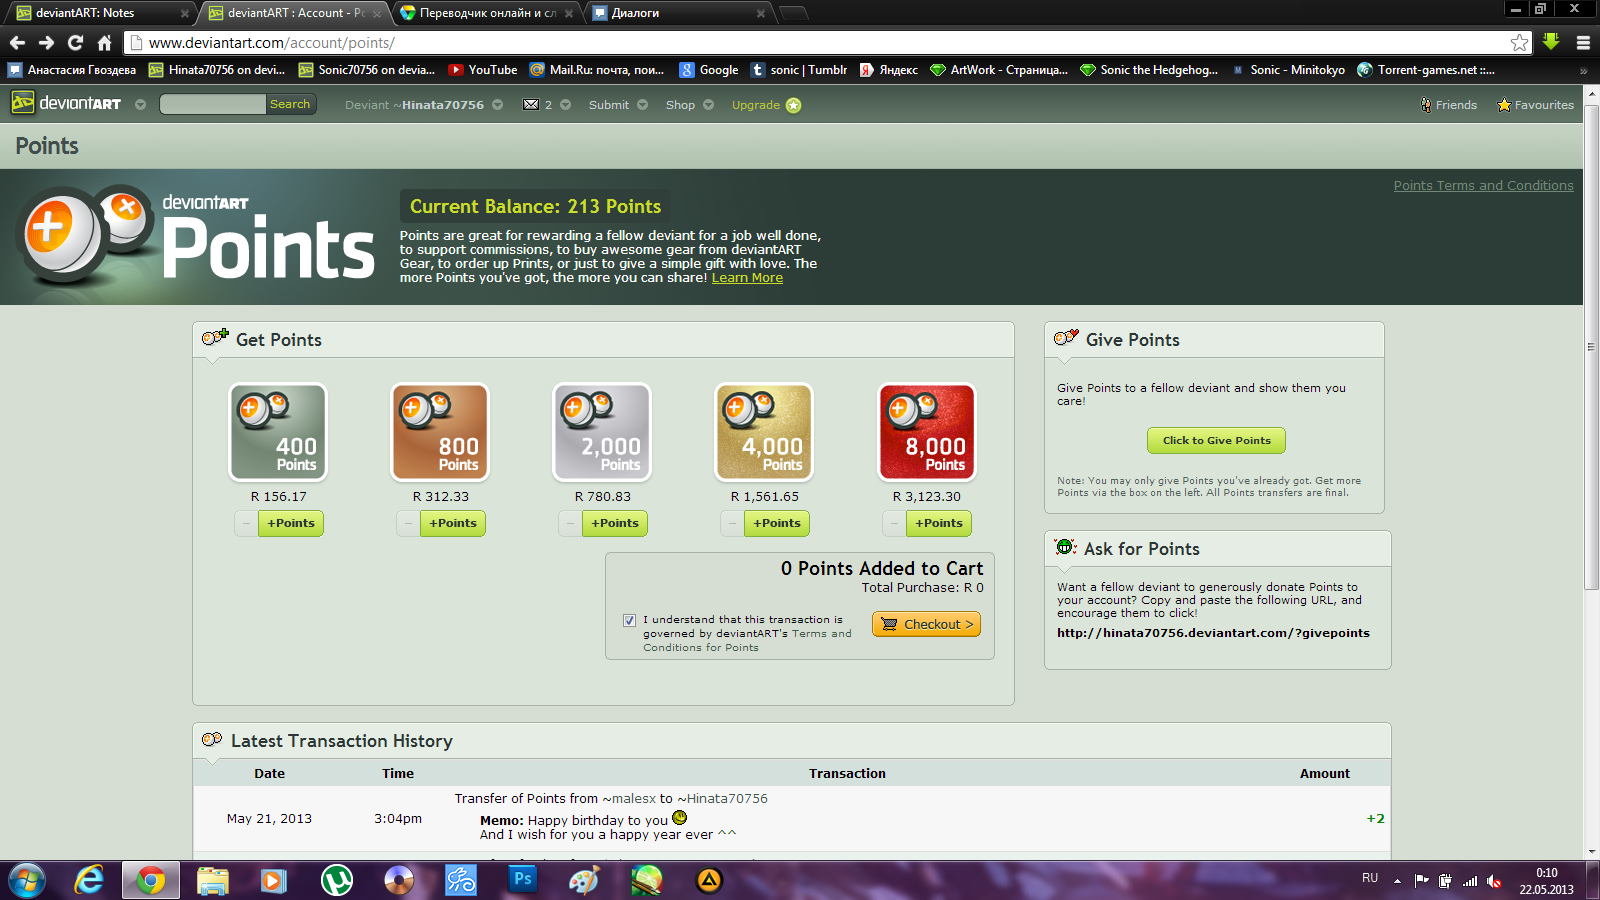Click the Windows Start button
Image resolution: width=1600 pixels, height=900 pixels.
click(x=27, y=880)
